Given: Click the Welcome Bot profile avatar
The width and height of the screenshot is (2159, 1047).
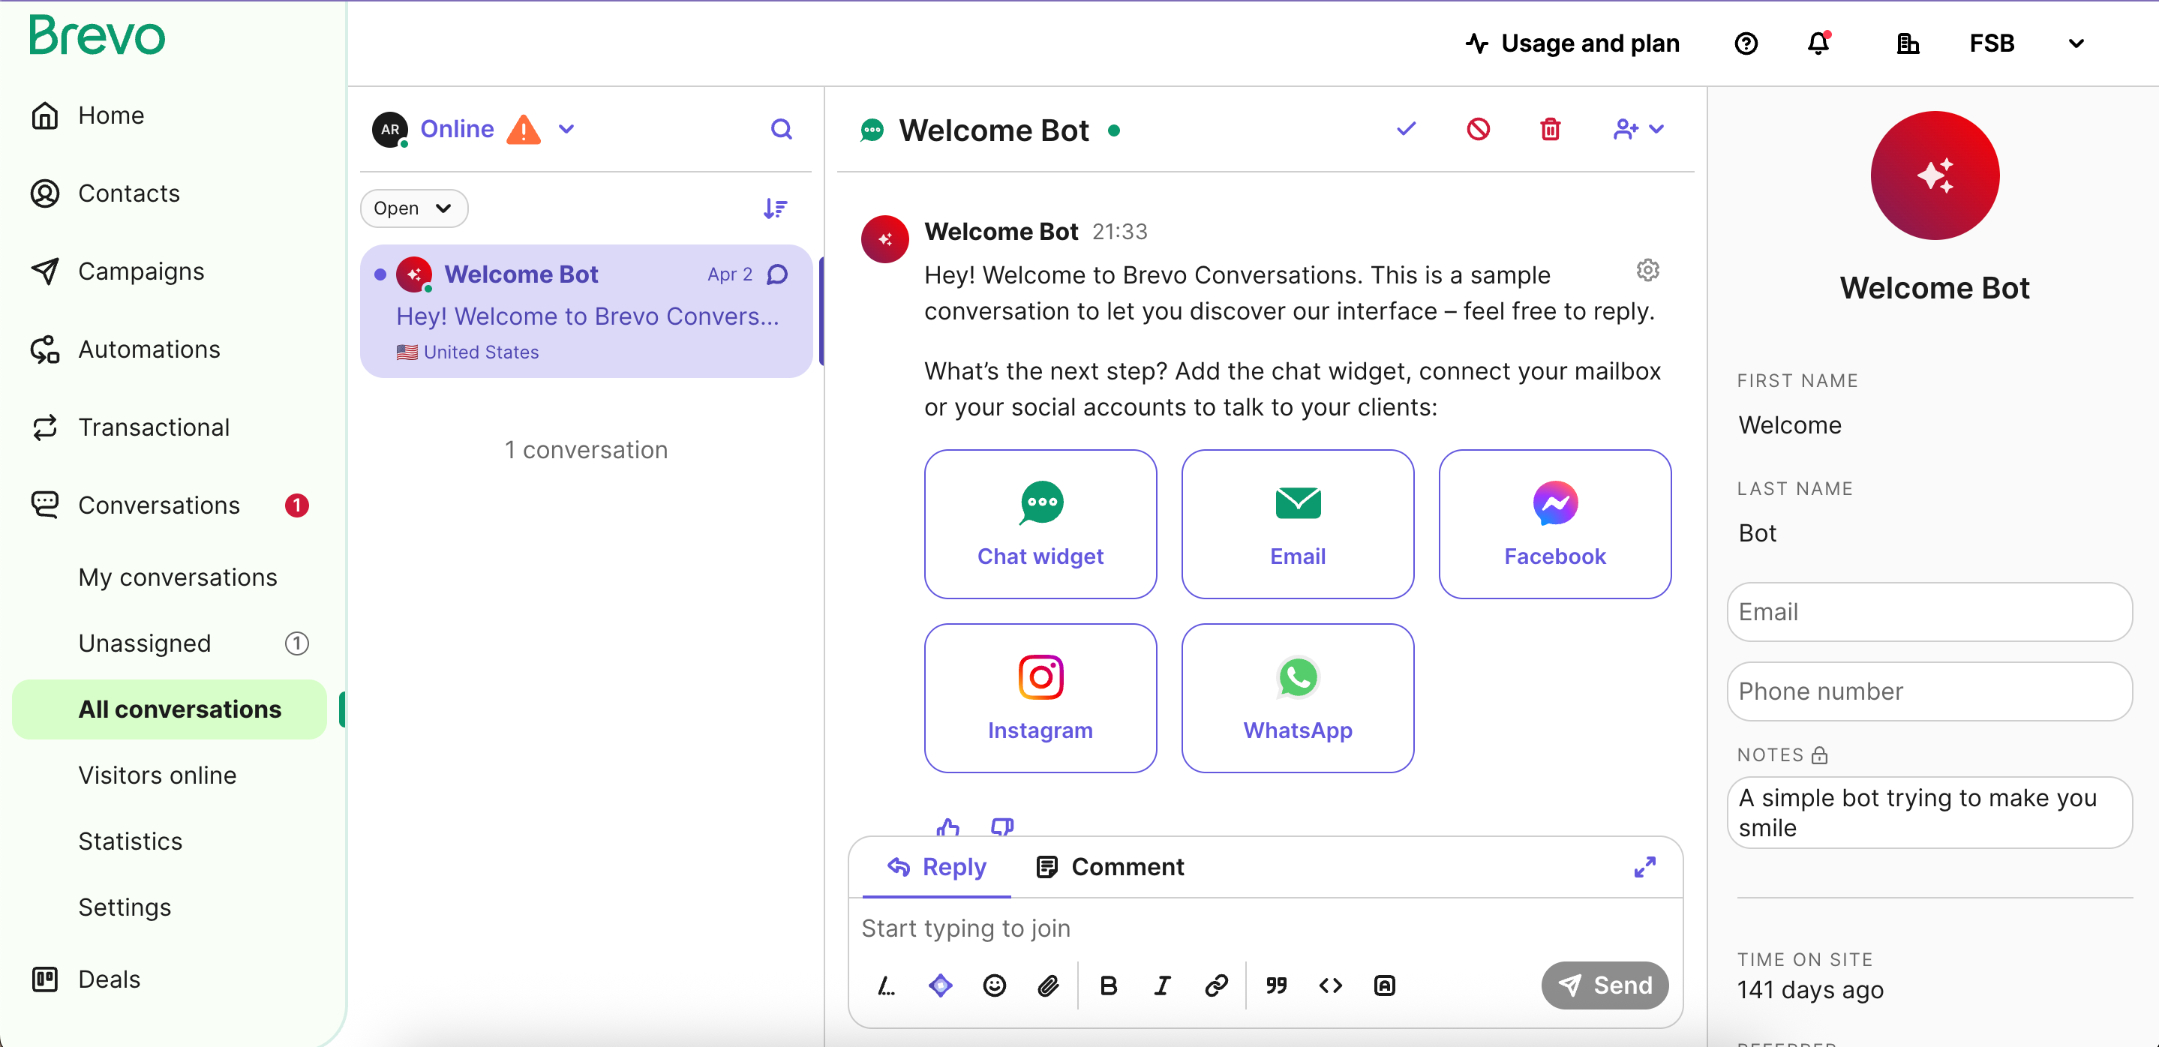Looking at the screenshot, I should coord(1935,175).
